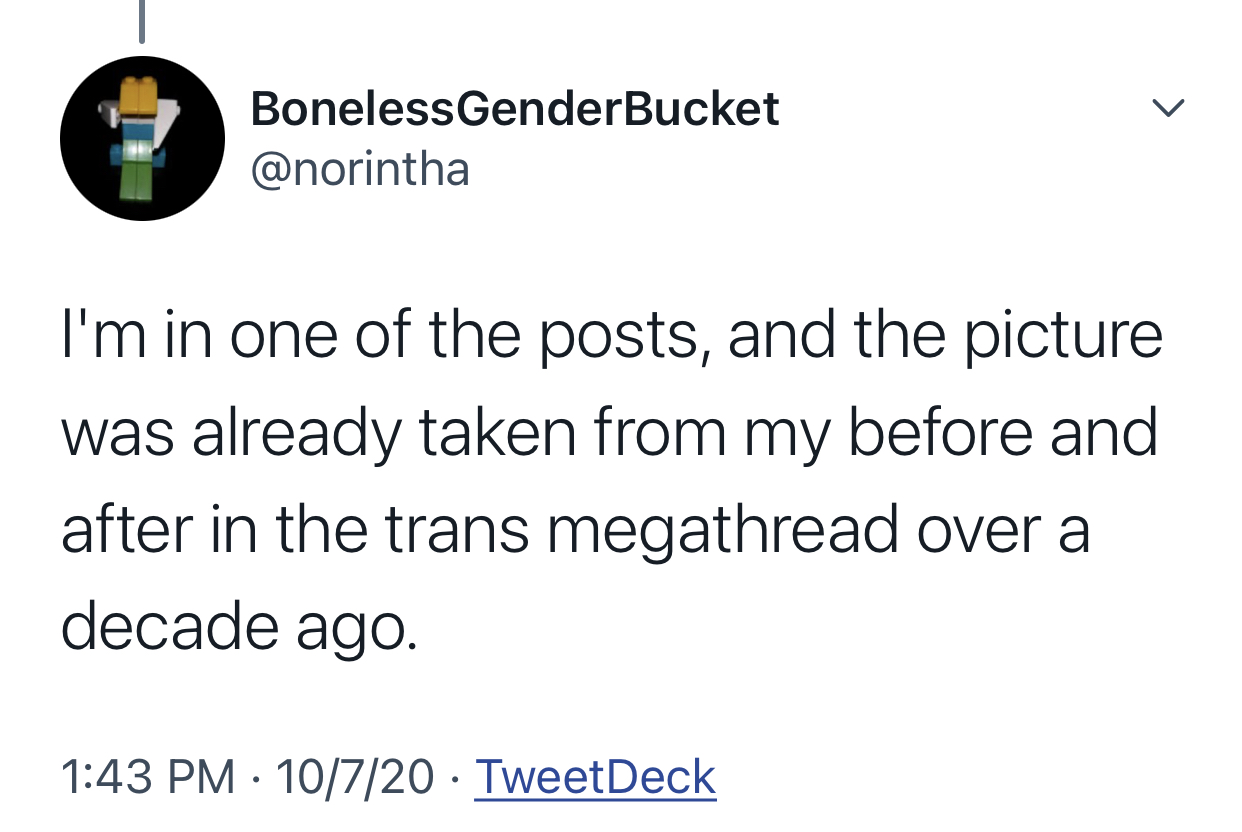Click the phrase "before and" in the tweet
1242x832 pixels.
[1004, 432]
